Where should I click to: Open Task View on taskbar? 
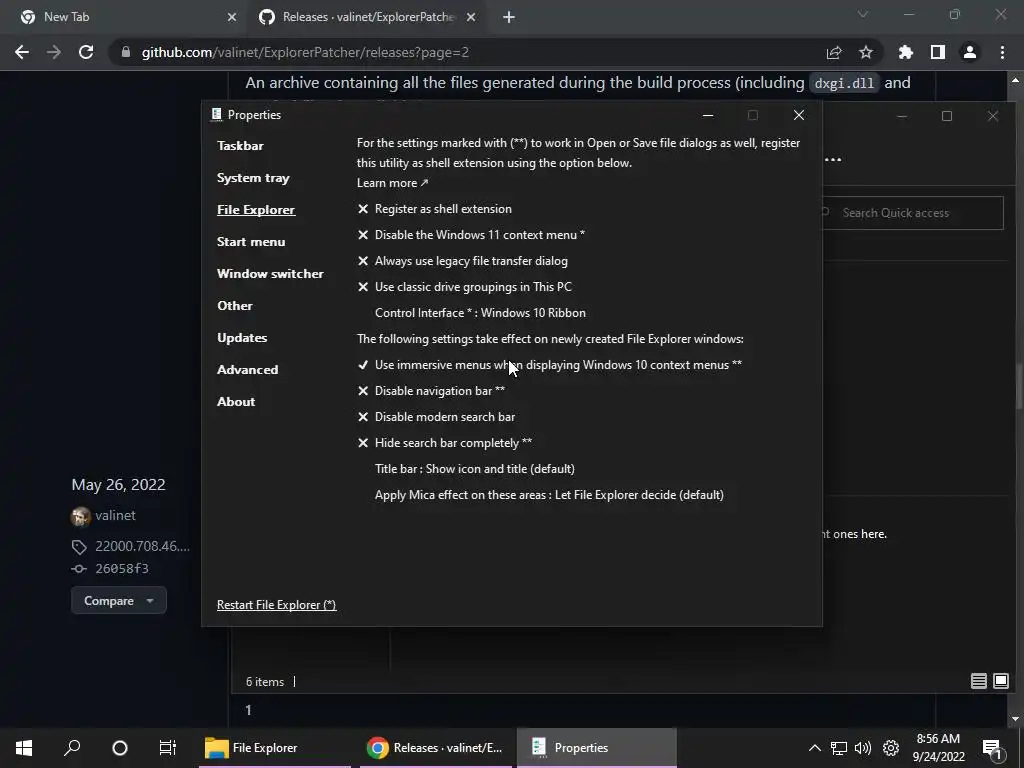(x=168, y=748)
